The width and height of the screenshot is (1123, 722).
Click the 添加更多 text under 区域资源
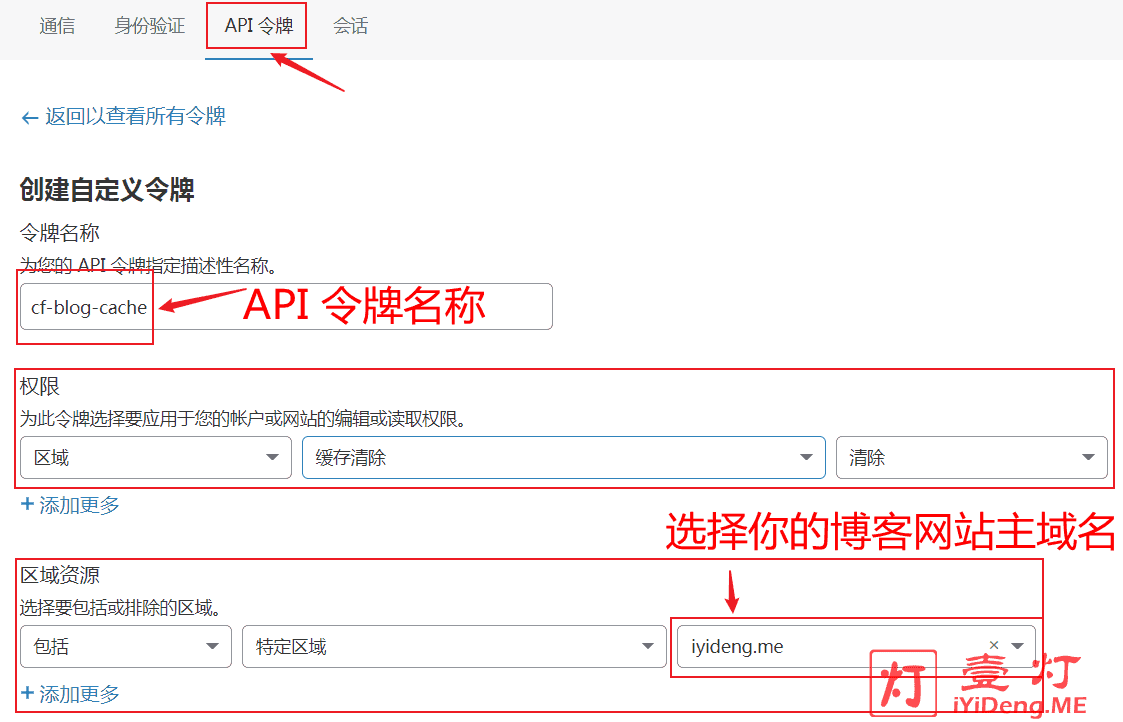(79, 693)
